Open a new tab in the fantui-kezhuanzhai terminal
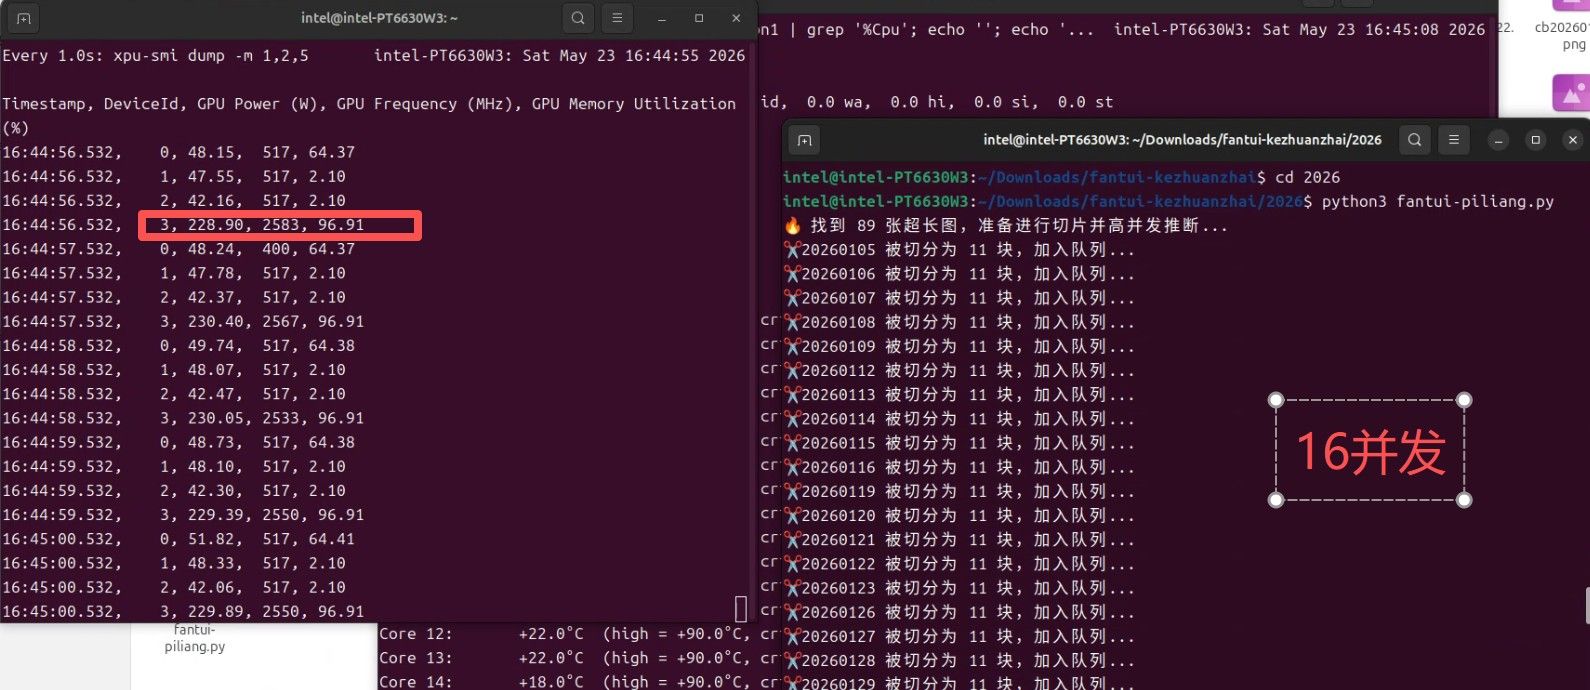 coord(805,140)
